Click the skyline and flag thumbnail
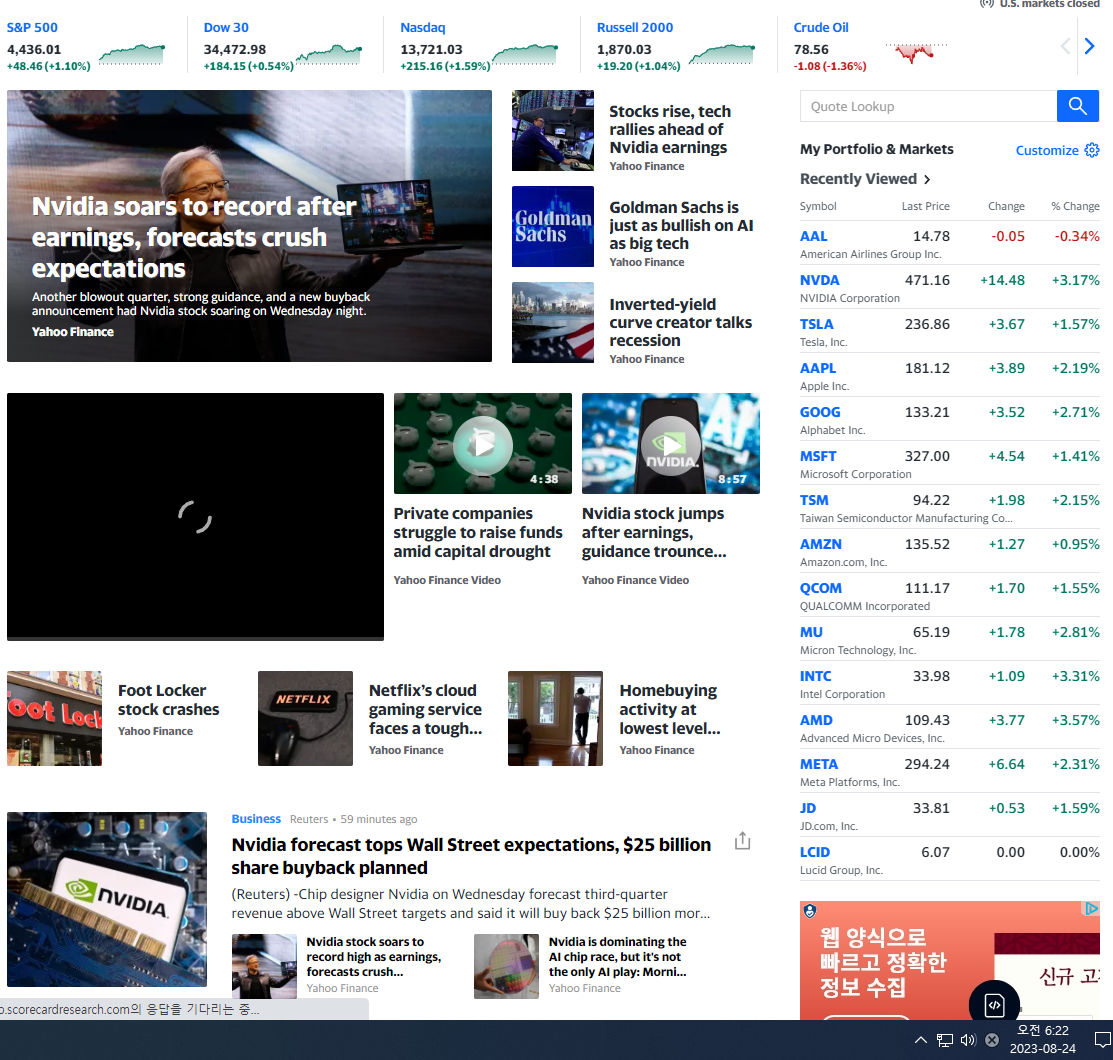The width and height of the screenshot is (1113, 1060). (x=553, y=322)
